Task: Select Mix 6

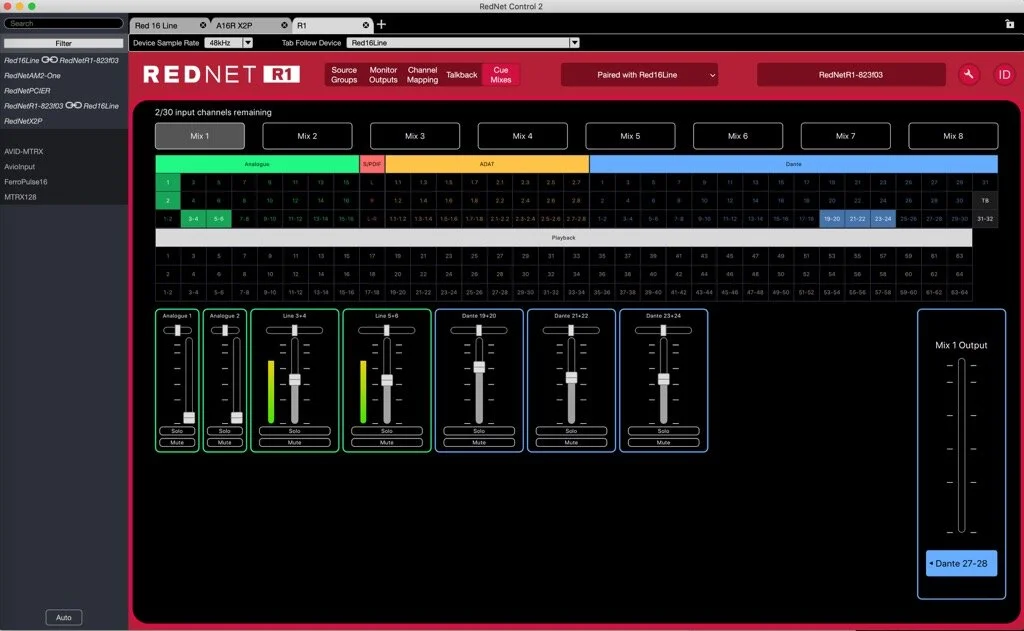Action: click(x=738, y=136)
